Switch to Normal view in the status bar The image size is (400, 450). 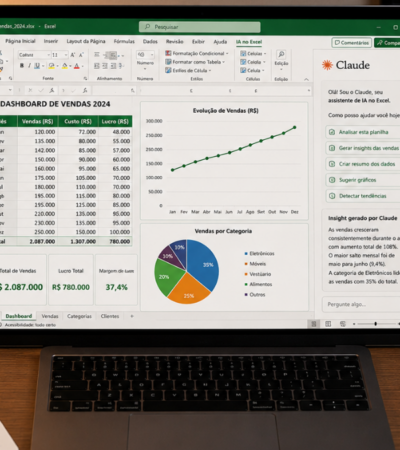[314, 324]
